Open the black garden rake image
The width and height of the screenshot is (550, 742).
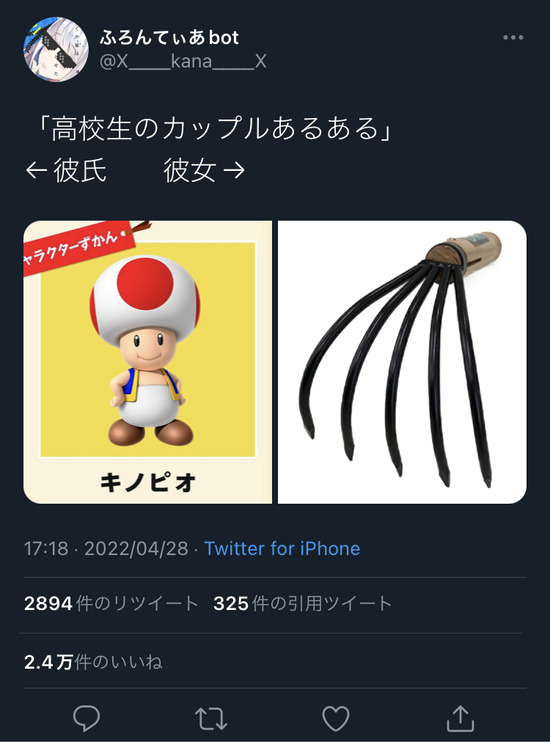tap(402, 362)
